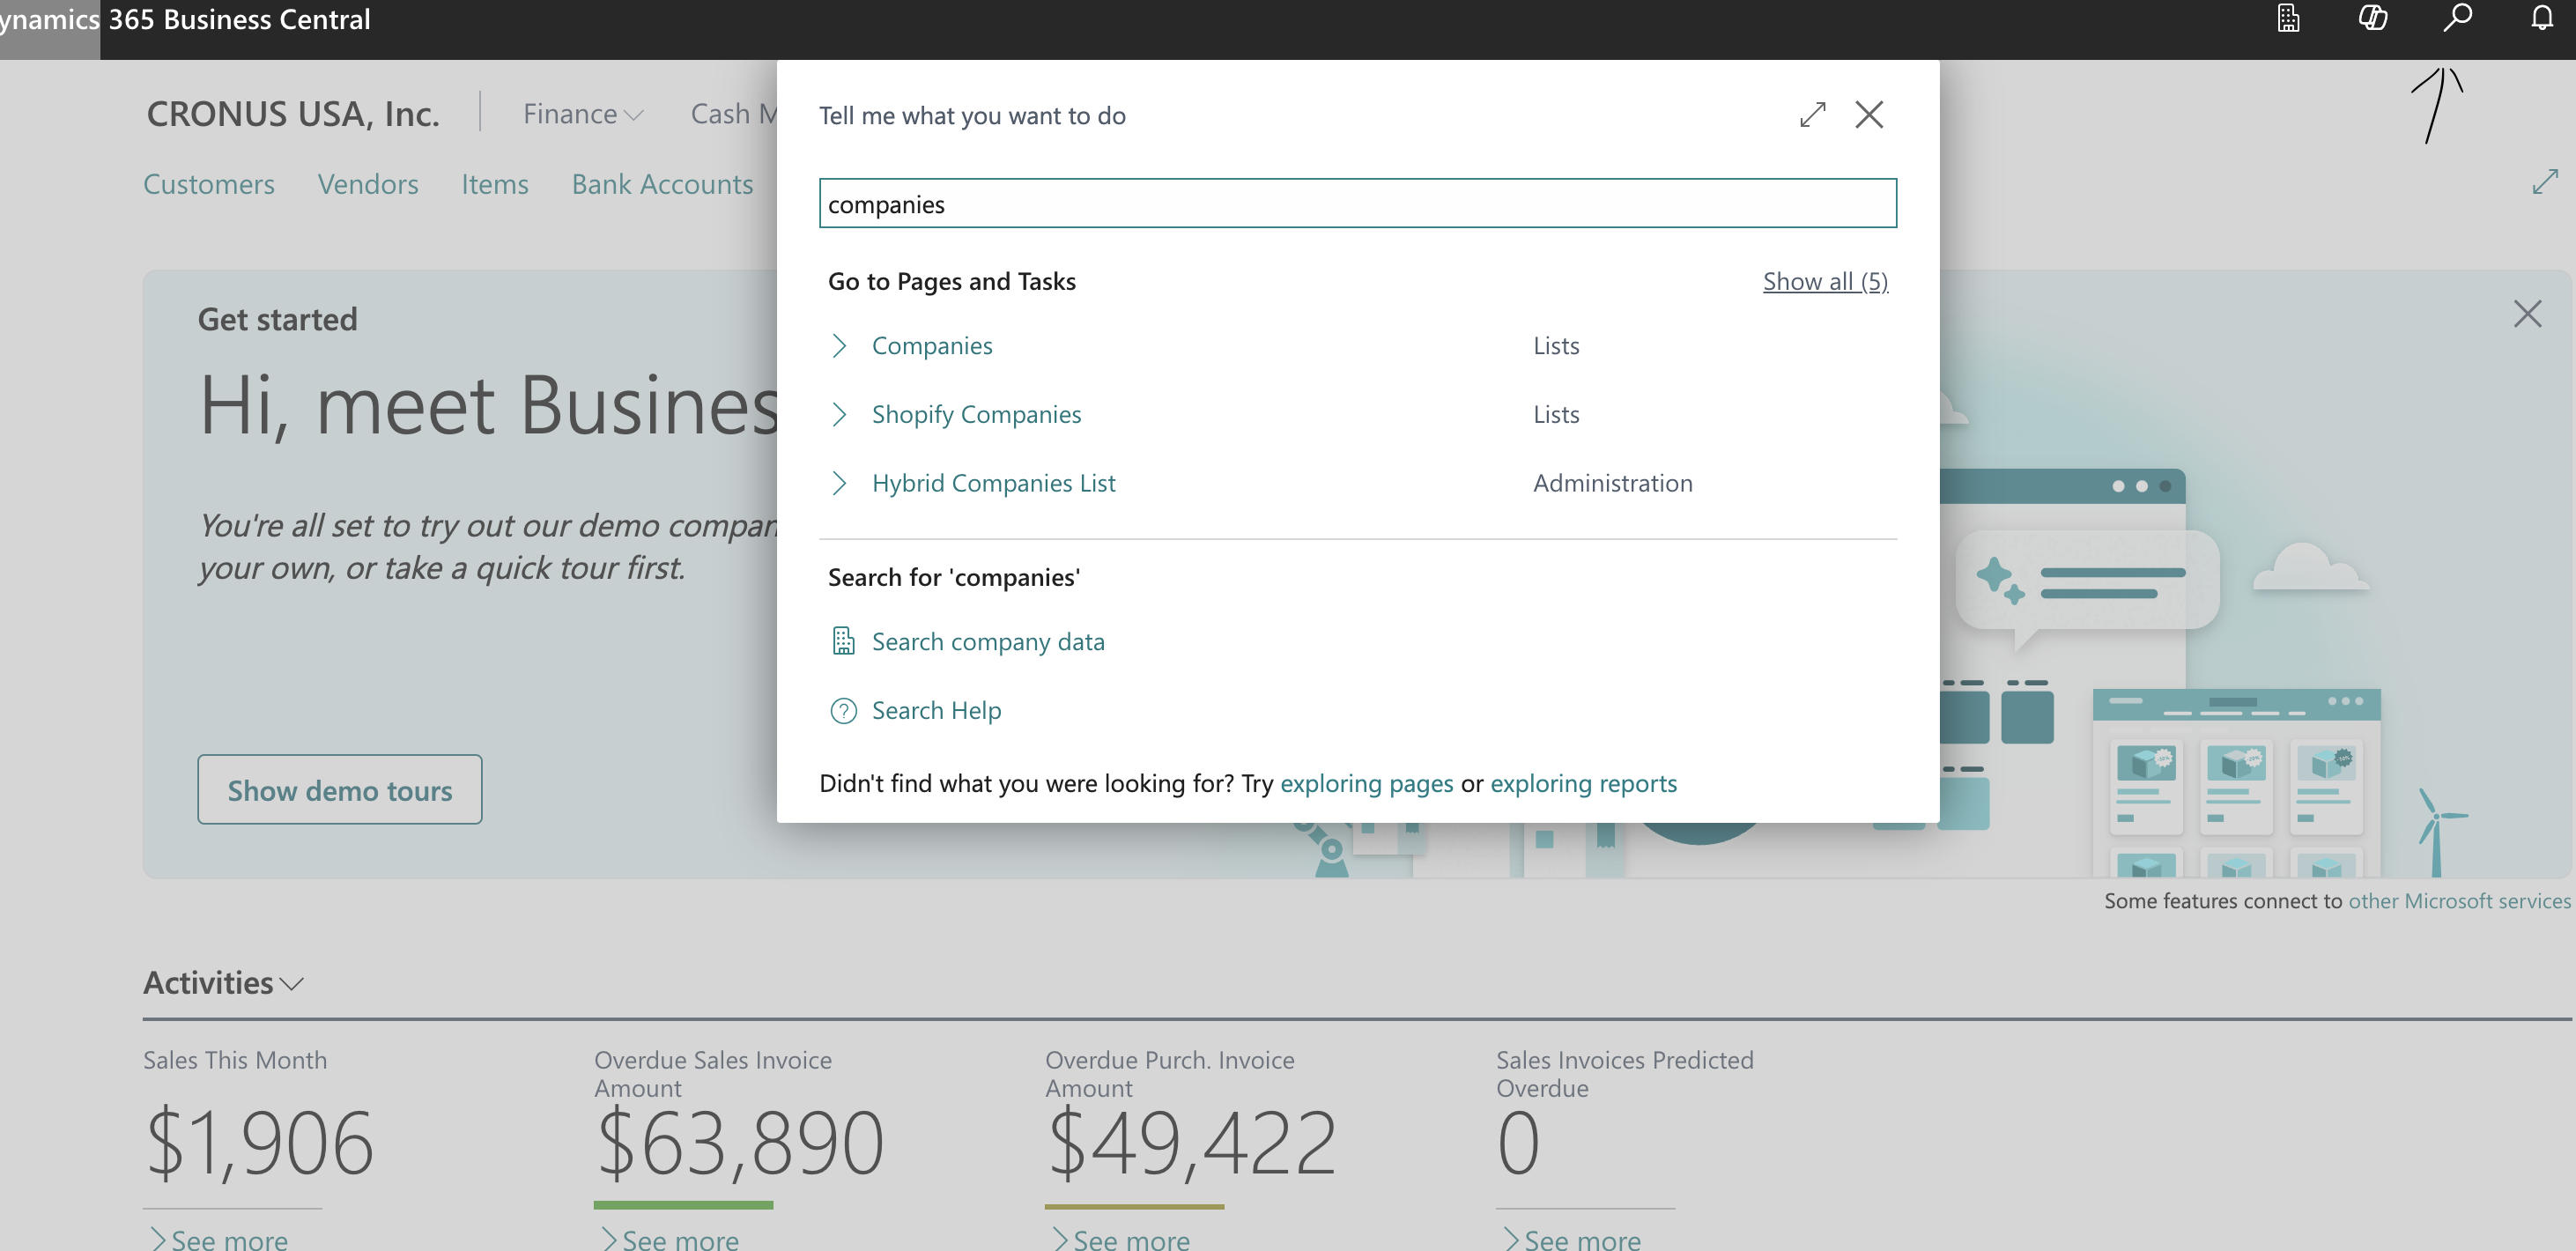Open the Copilot icon in header

(x=2372, y=19)
